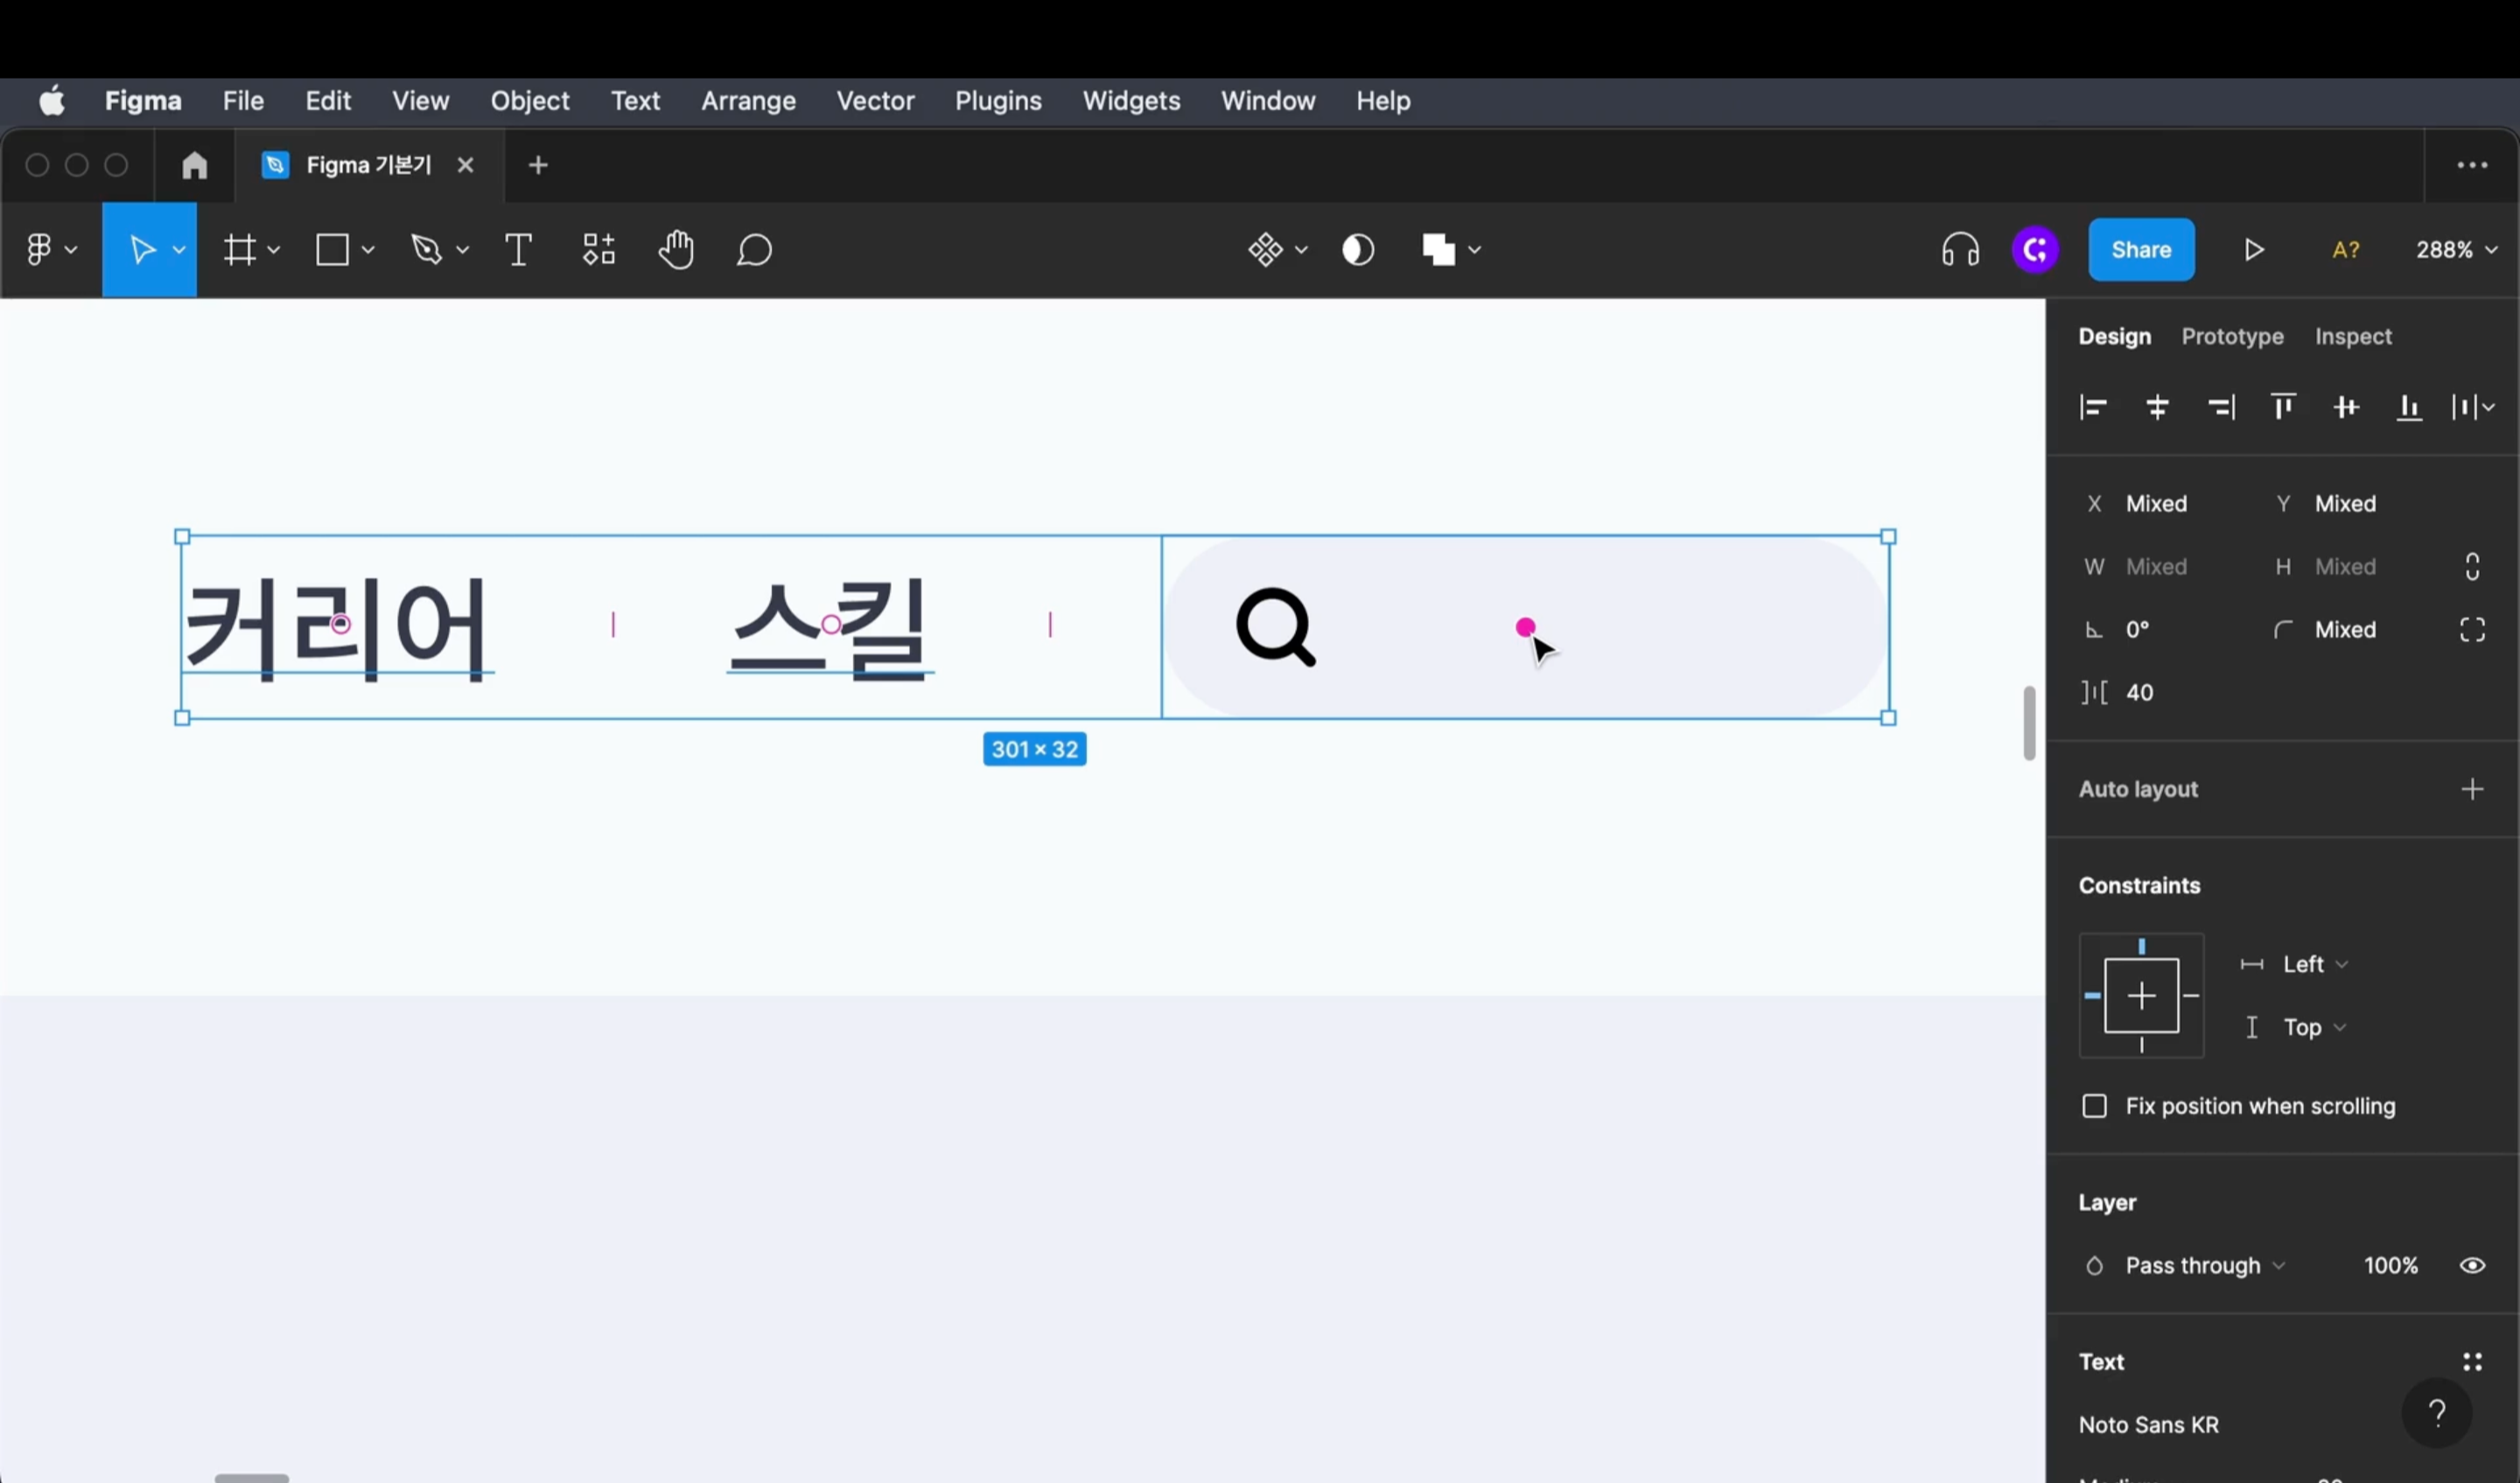
Task: Open the Actions/components tool
Action: coord(597,249)
